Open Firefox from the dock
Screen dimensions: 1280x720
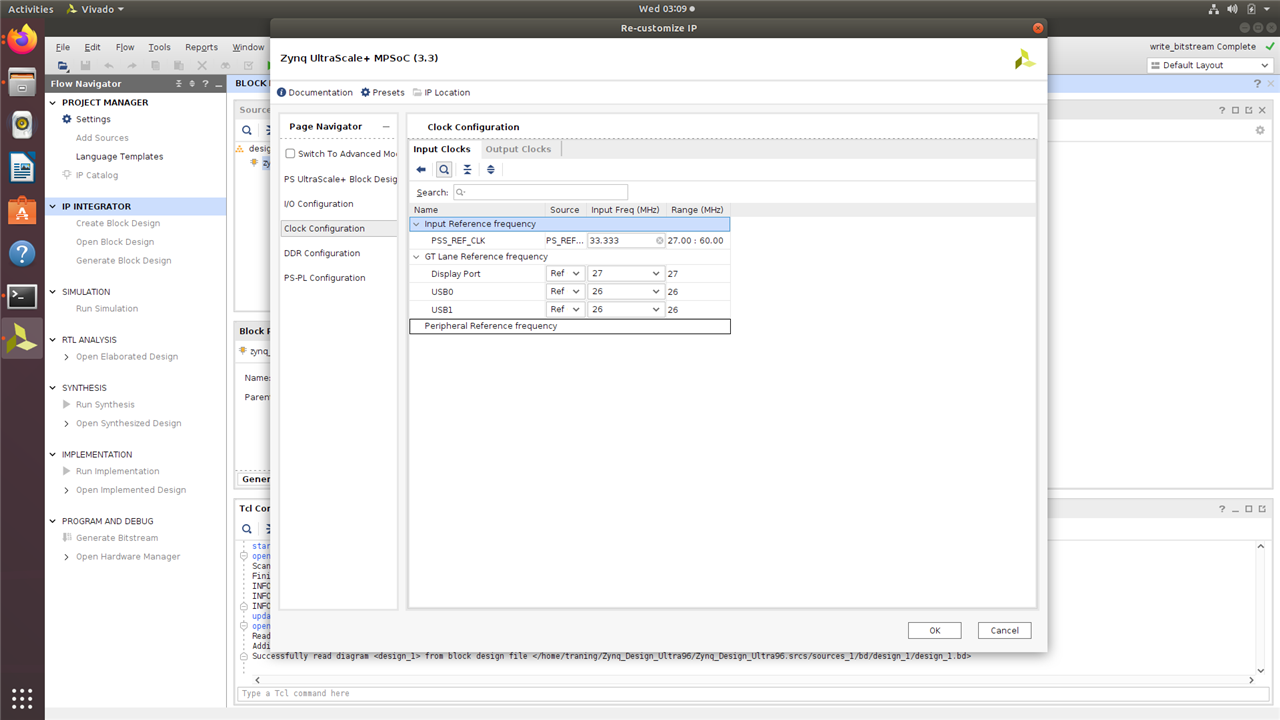pos(22,39)
